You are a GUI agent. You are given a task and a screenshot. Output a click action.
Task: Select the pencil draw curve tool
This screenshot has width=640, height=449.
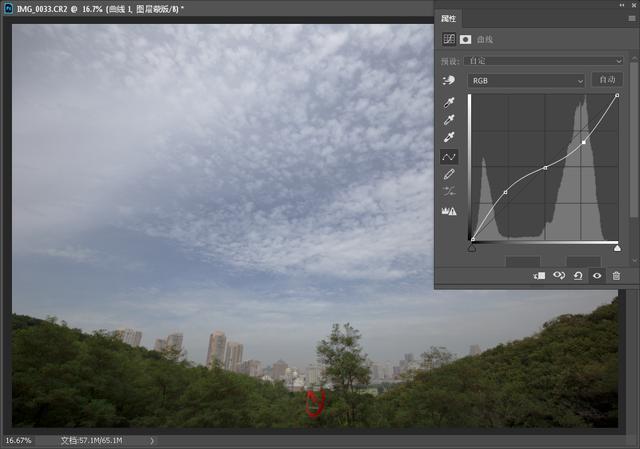click(x=449, y=175)
